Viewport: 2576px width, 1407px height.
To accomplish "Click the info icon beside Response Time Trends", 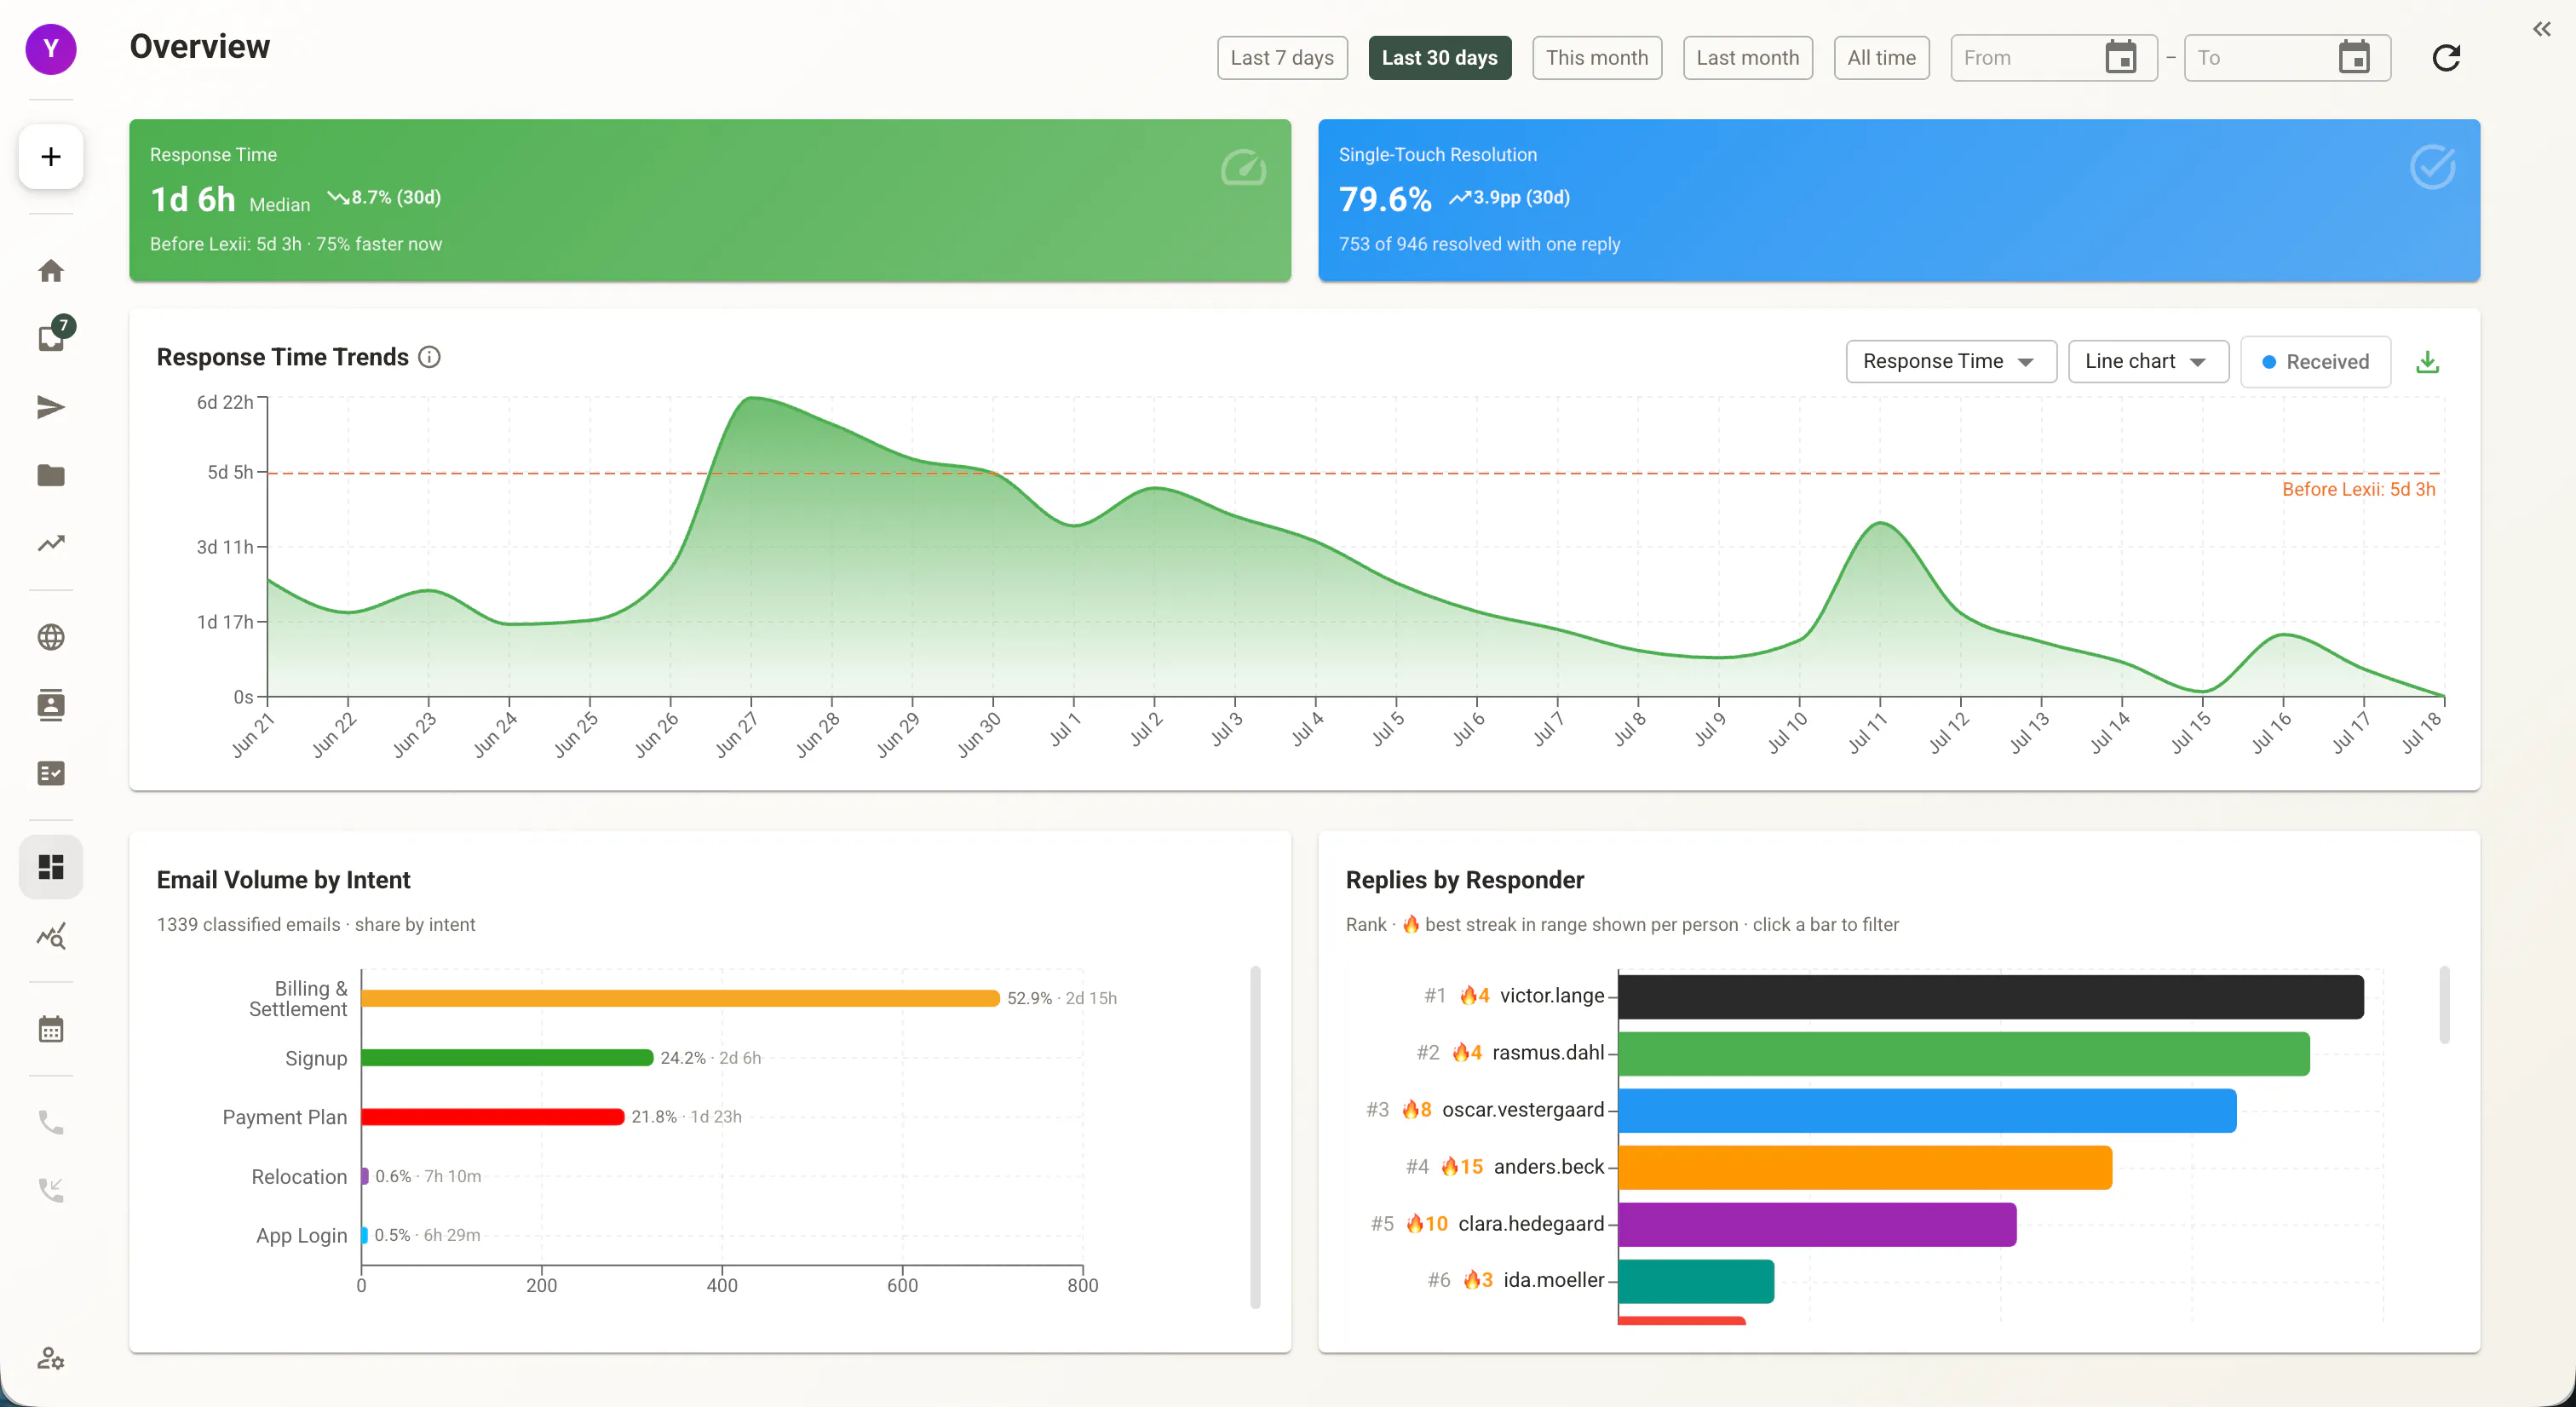I will 429,357.
